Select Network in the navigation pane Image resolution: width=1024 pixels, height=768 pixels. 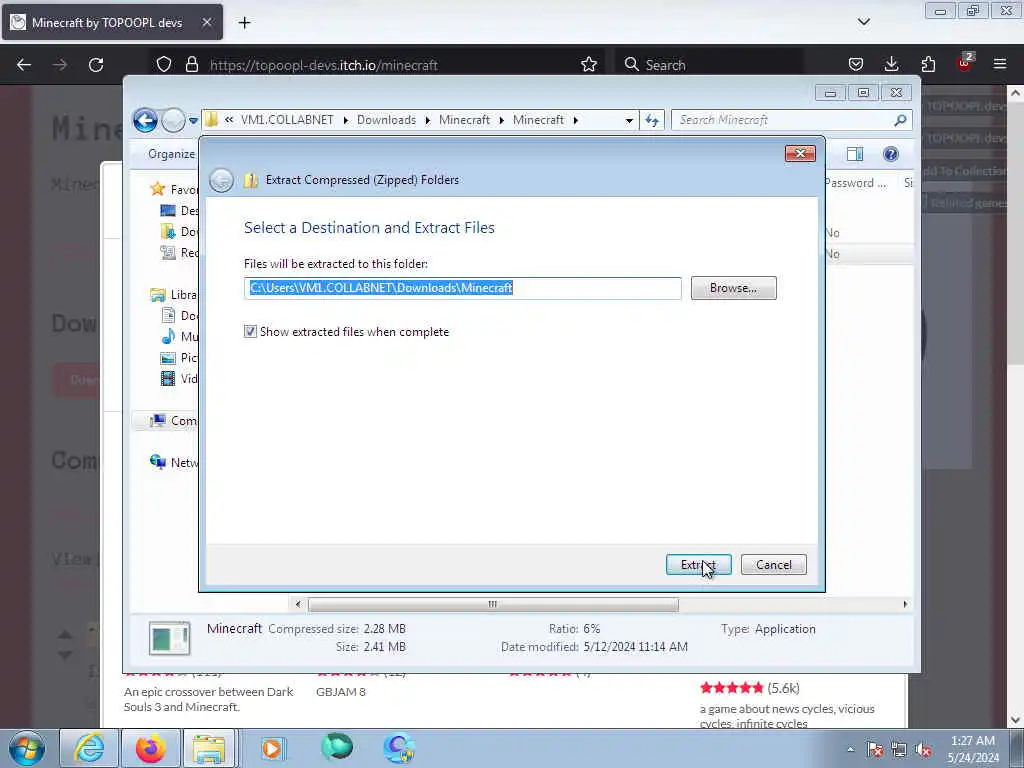point(174,462)
